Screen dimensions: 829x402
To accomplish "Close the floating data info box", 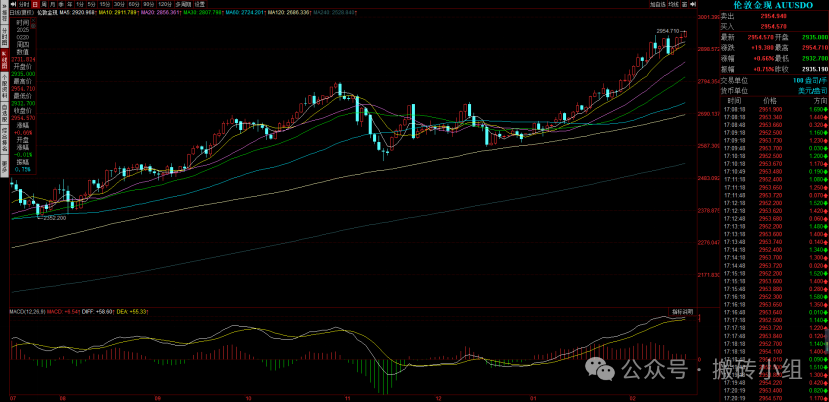I will tap(33, 20).
